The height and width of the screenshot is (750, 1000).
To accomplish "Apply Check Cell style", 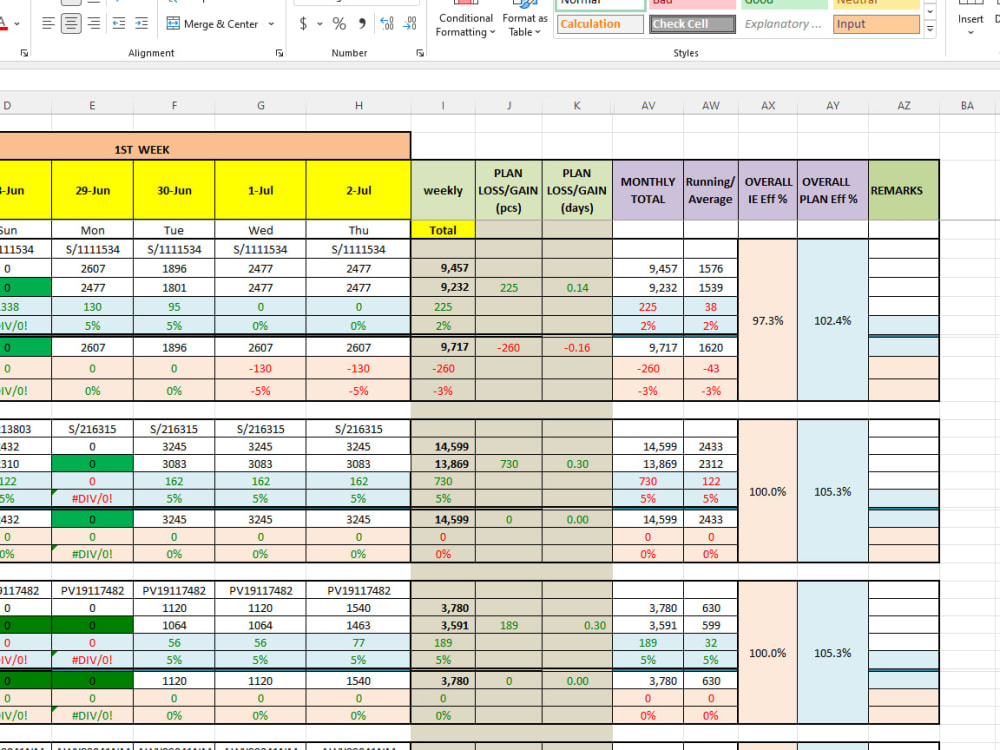I will click(x=692, y=24).
